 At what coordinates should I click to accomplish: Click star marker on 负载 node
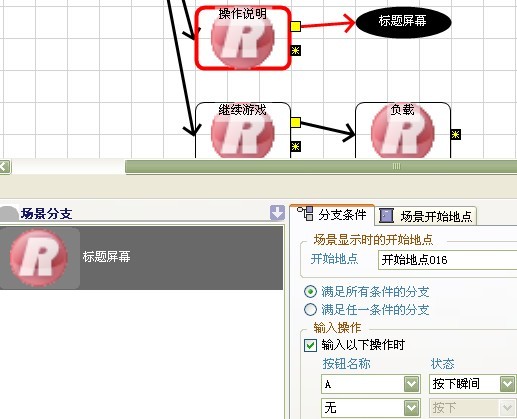click(x=456, y=134)
